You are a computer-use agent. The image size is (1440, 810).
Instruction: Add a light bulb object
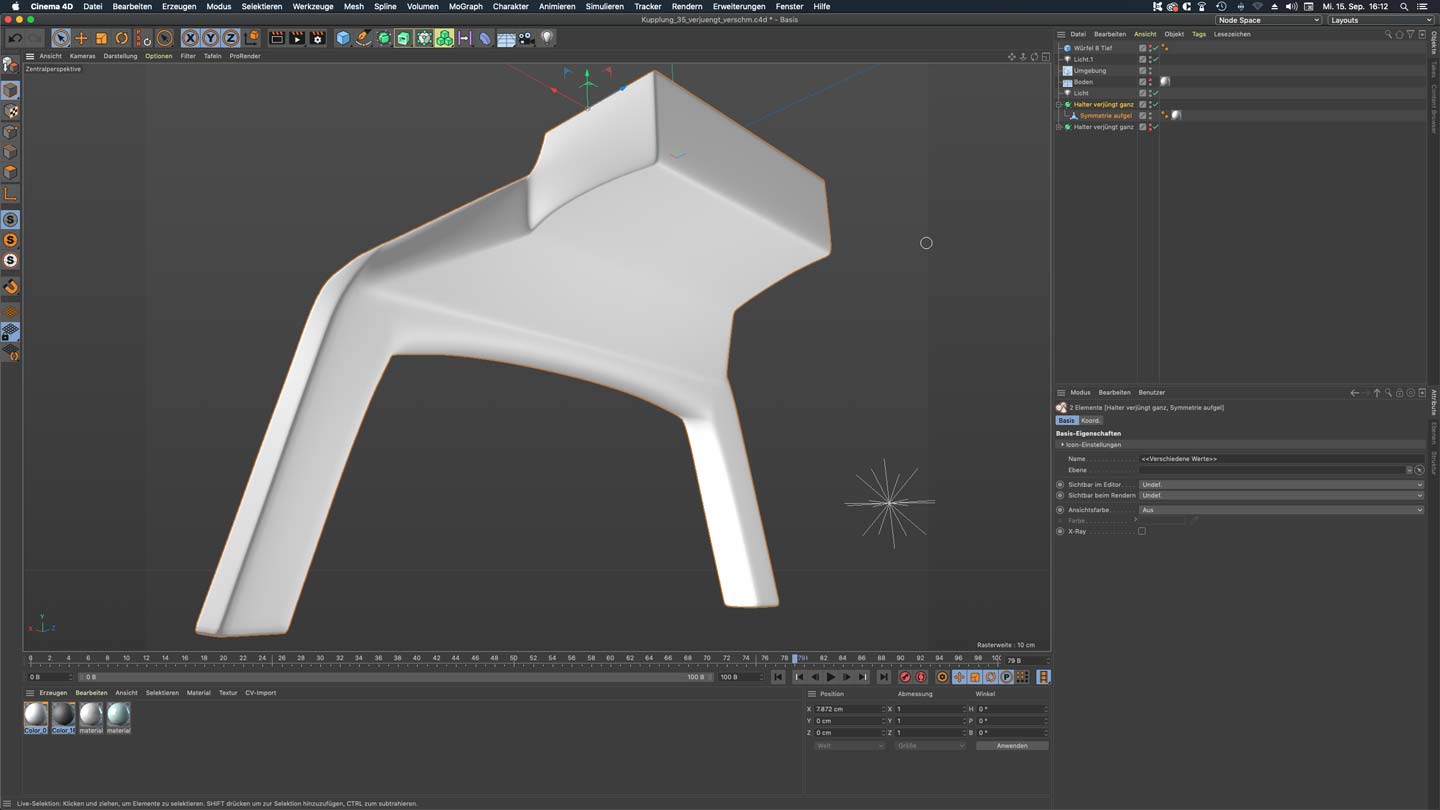point(547,38)
